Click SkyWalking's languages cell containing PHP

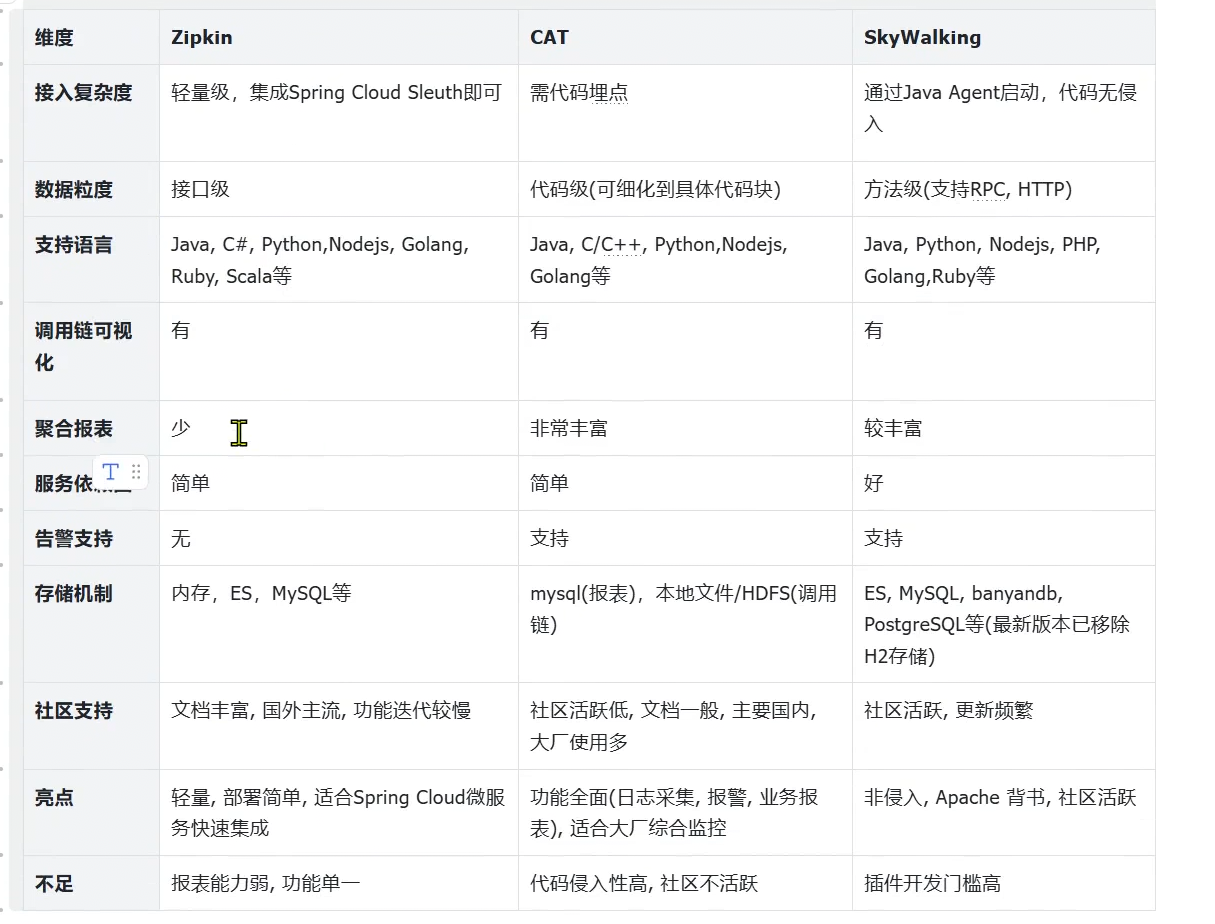1004,260
